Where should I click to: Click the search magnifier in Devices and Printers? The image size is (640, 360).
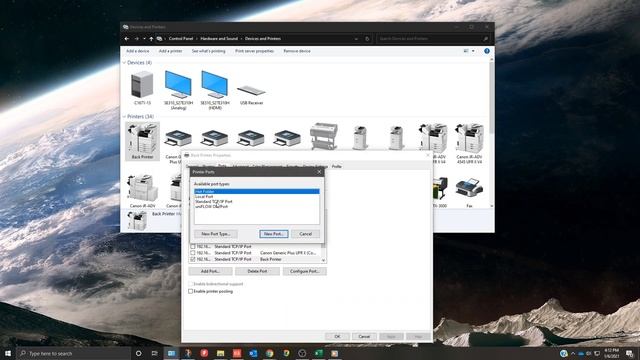[x=485, y=39]
